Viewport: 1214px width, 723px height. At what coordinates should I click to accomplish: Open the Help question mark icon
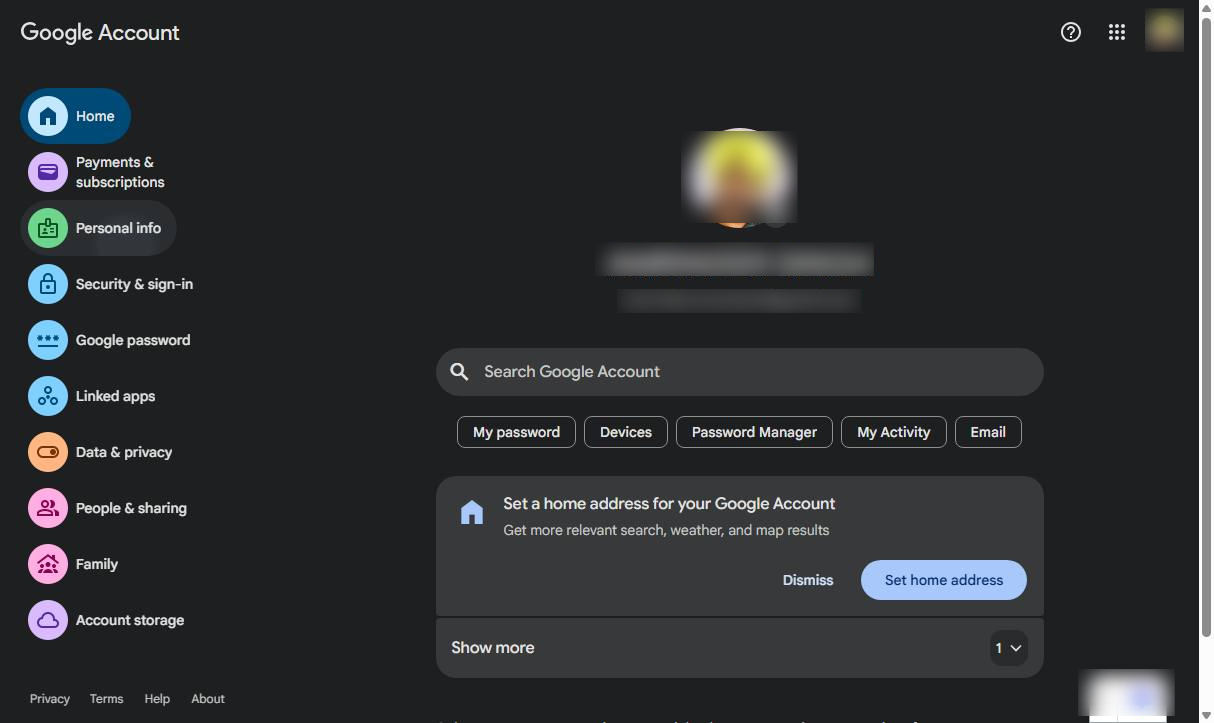tap(1071, 32)
